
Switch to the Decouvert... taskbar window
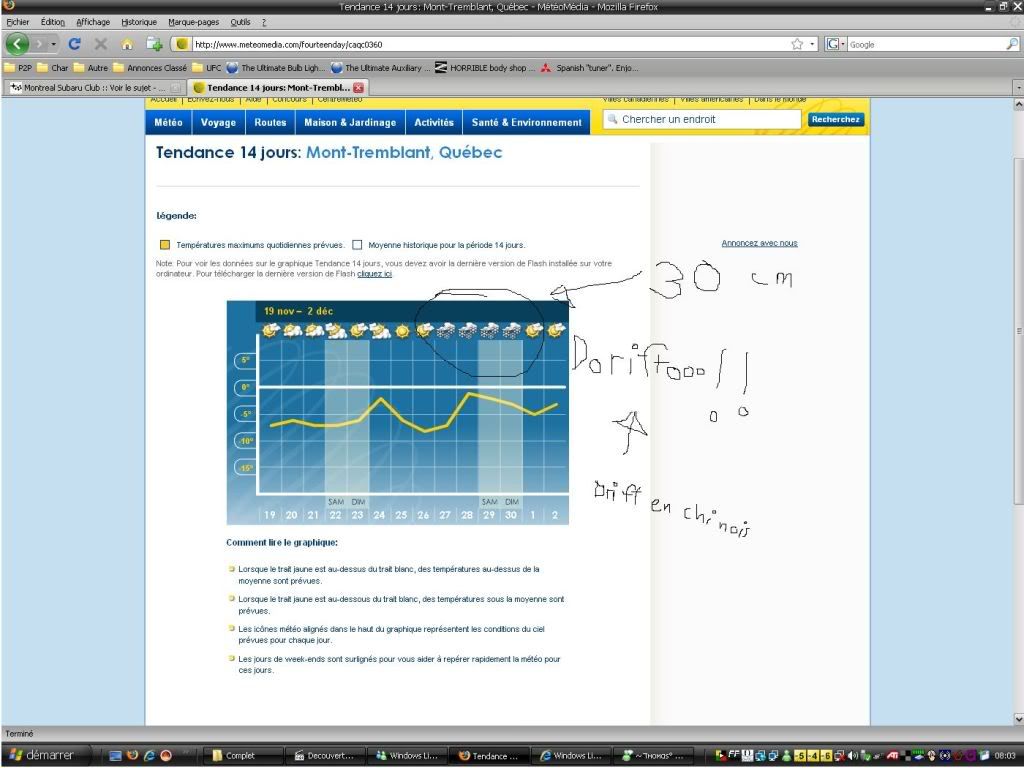pyautogui.click(x=325, y=756)
